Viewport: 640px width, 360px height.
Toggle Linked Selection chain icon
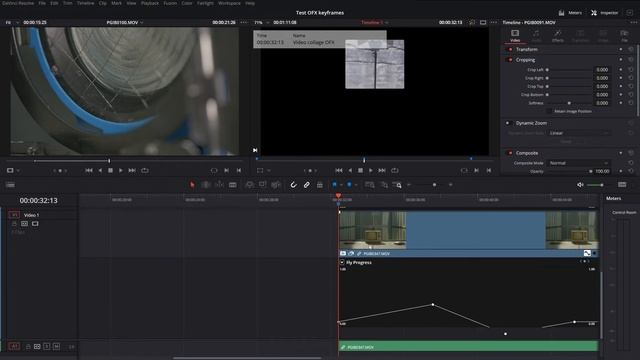pos(307,185)
